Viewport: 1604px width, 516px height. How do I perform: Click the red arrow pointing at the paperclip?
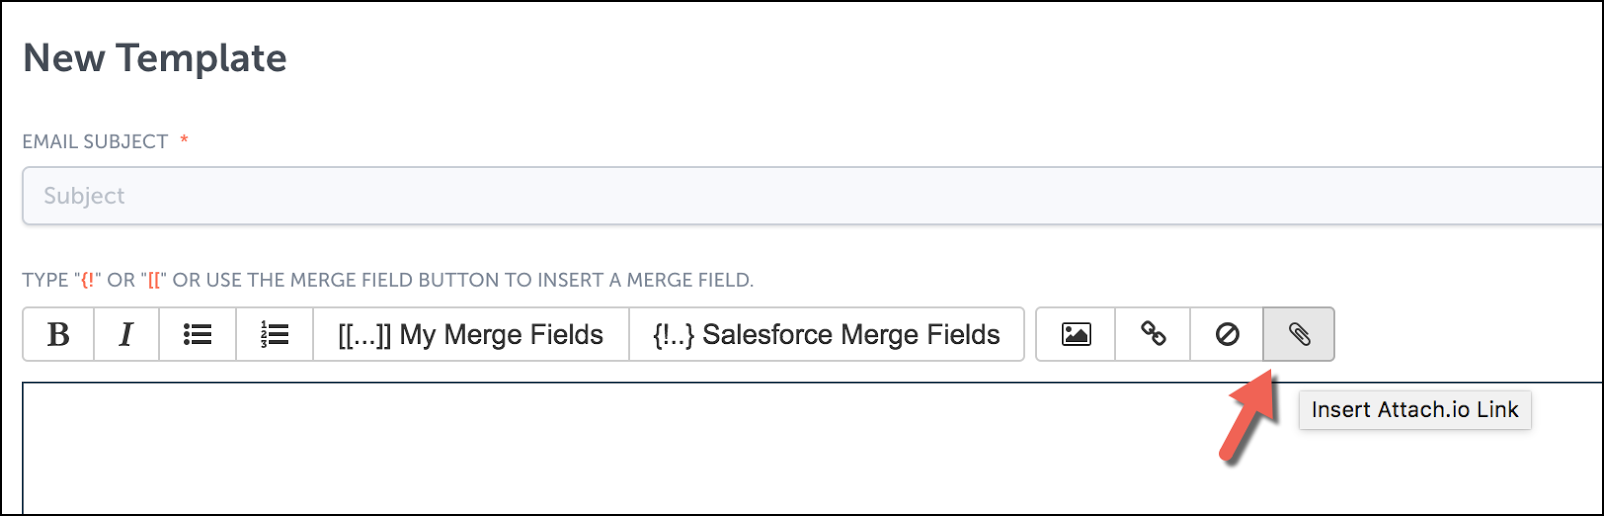click(1247, 416)
